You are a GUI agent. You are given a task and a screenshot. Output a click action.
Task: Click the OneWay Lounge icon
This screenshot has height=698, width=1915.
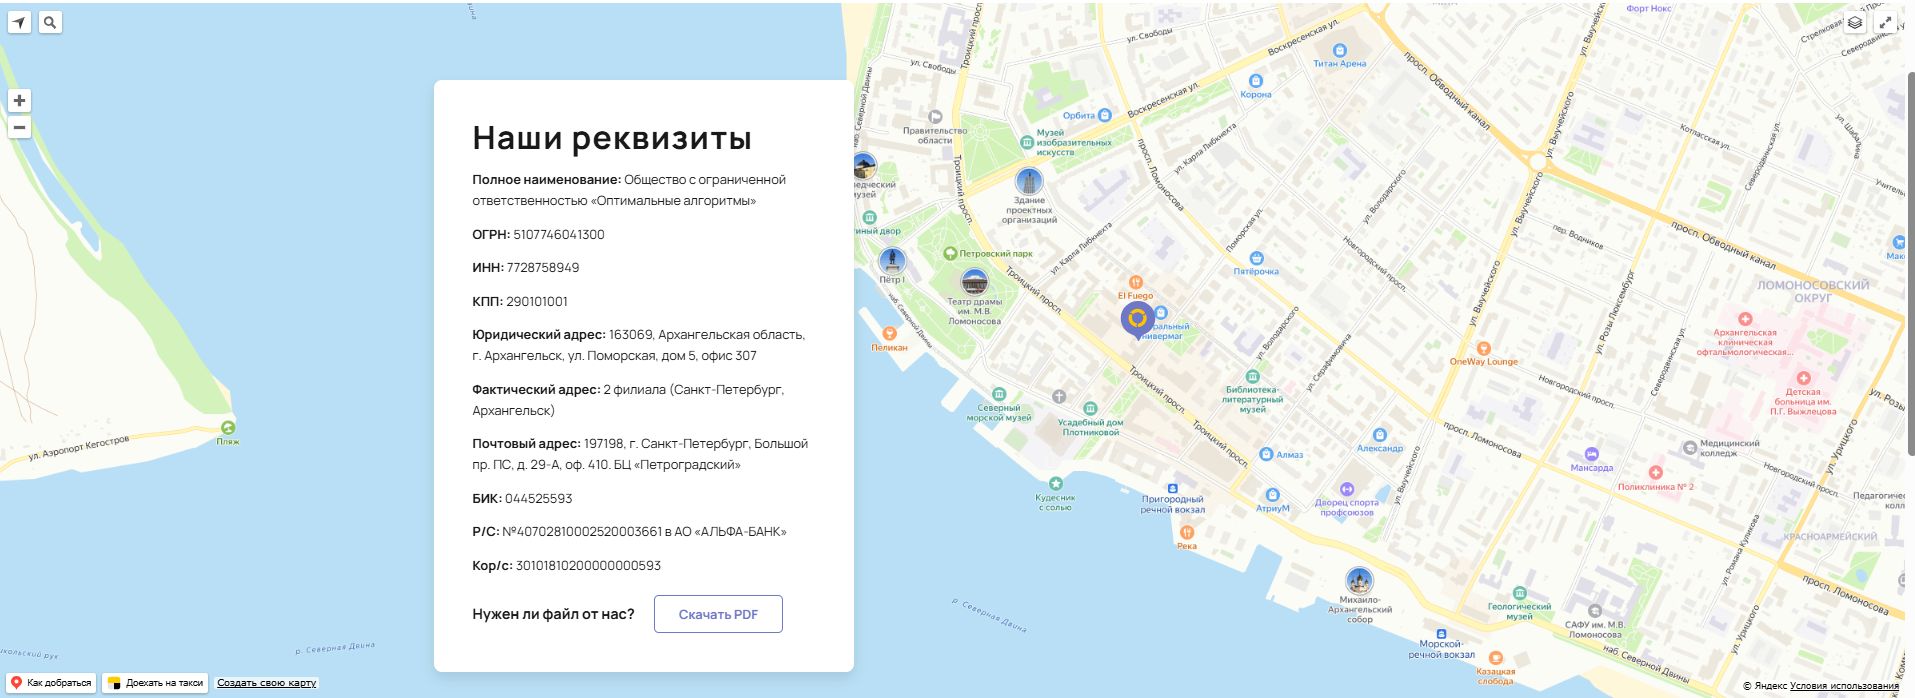1483,348
